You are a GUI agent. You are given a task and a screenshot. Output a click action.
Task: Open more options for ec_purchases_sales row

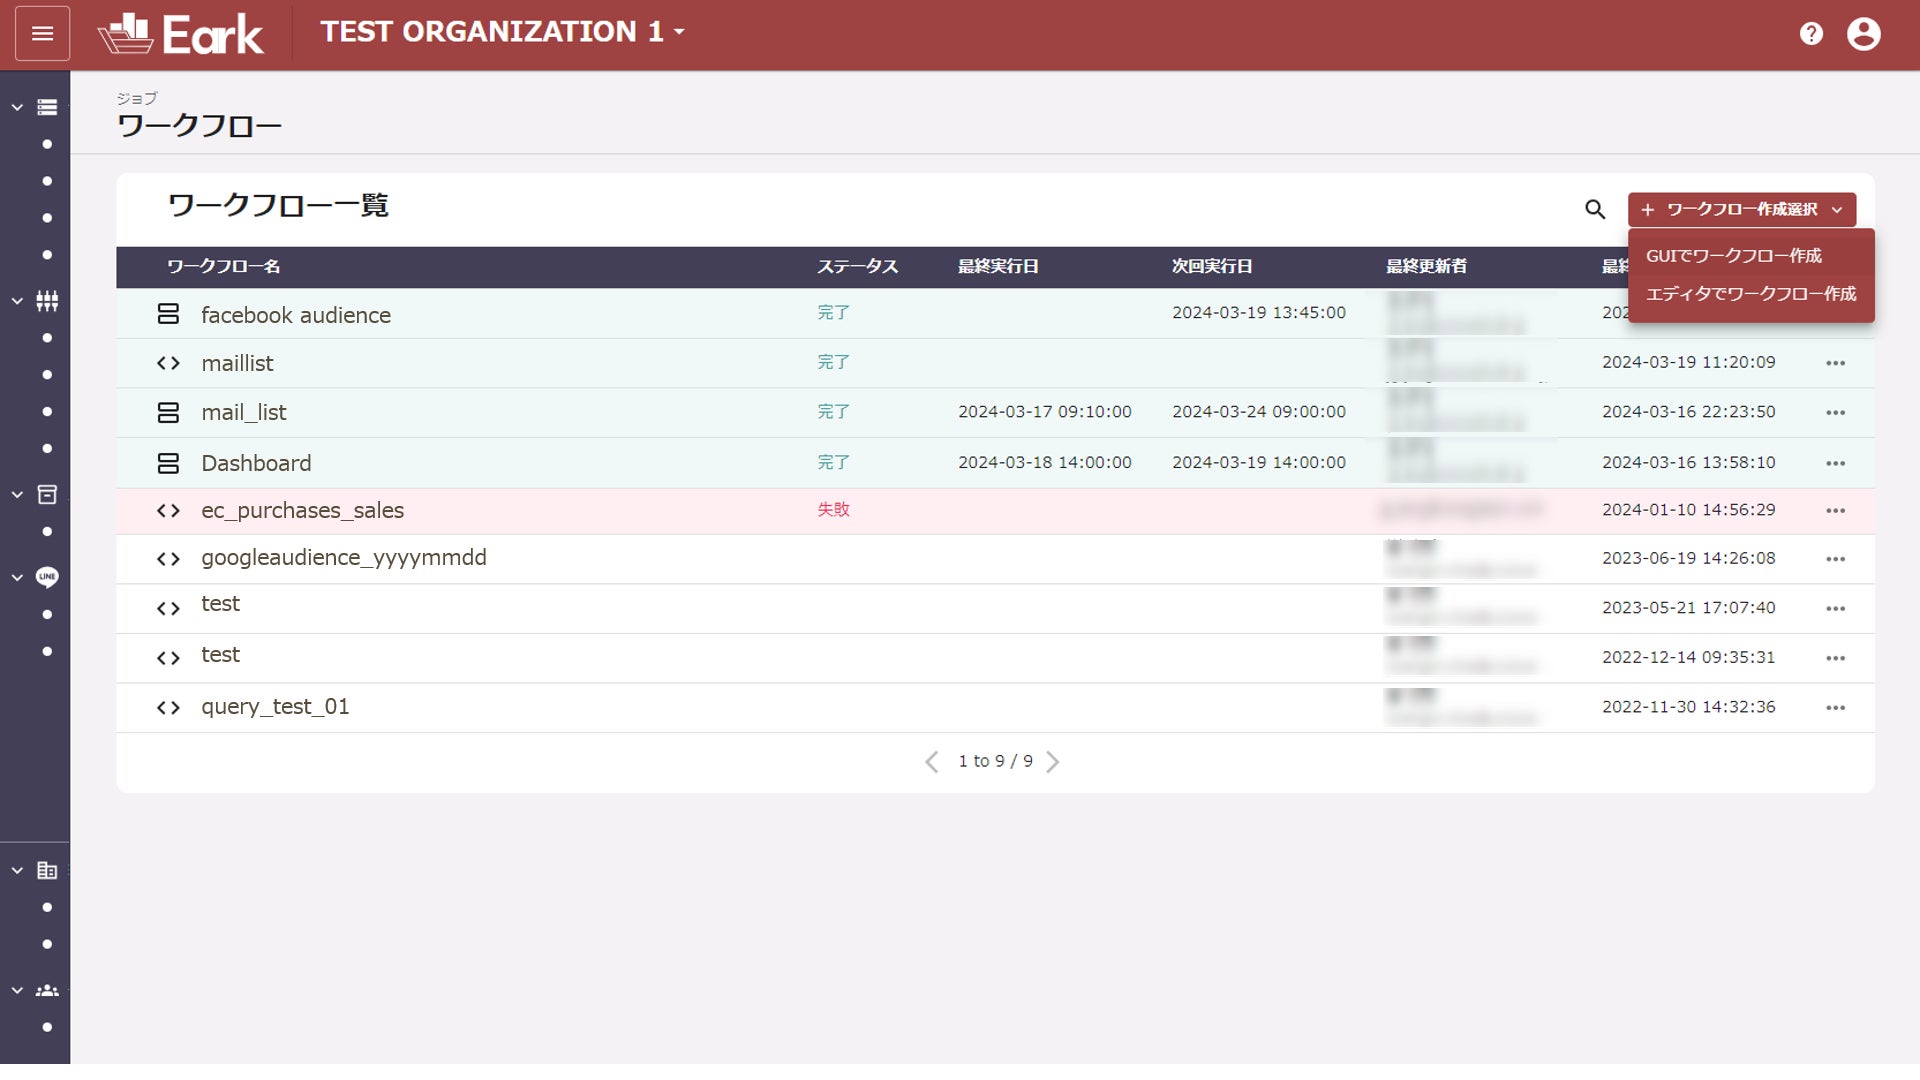tap(1835, 510)
